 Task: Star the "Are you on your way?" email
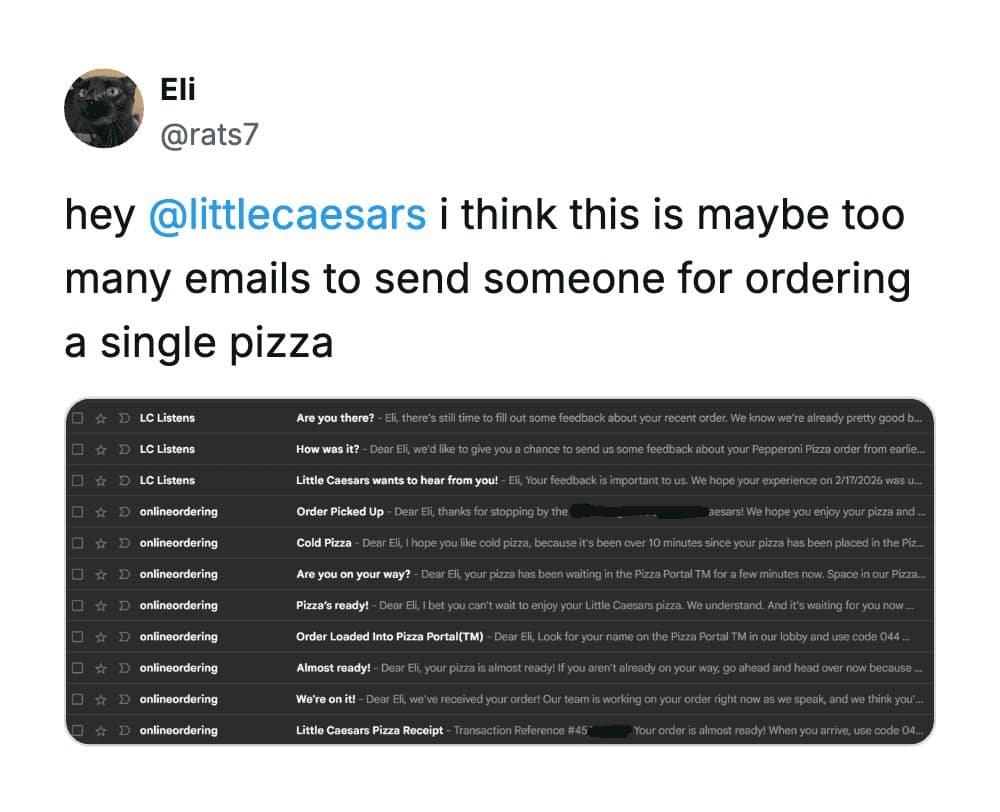click(99, 574)
